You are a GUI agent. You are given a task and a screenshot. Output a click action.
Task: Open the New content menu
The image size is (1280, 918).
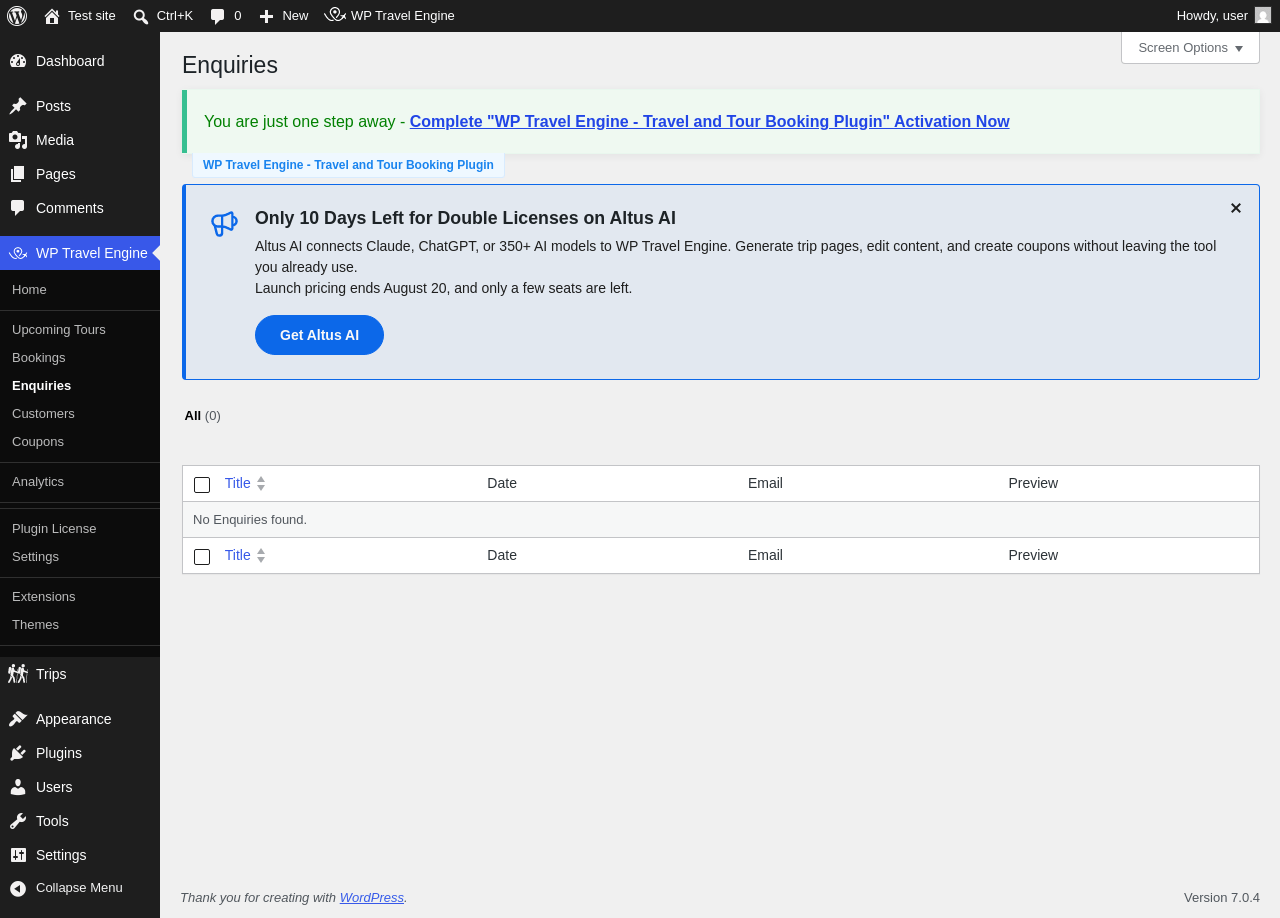click(x=284, y=16)
